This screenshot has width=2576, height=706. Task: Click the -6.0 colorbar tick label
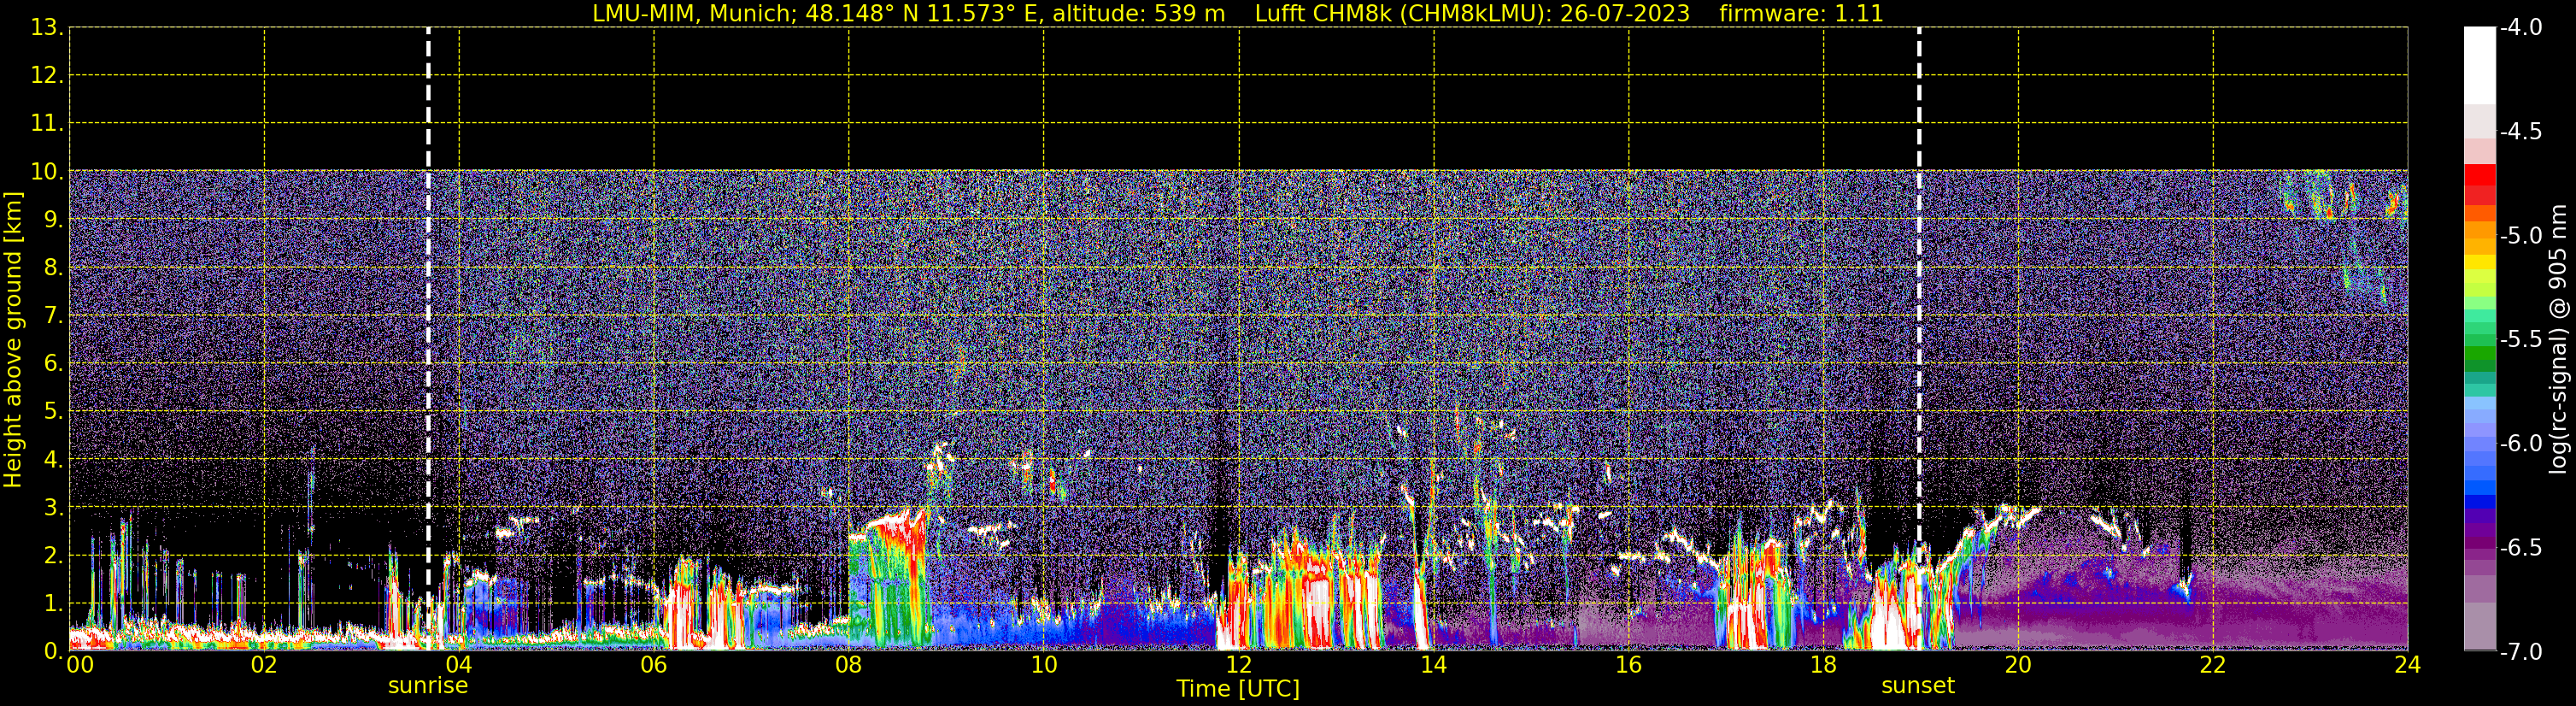coord(2520,443)
